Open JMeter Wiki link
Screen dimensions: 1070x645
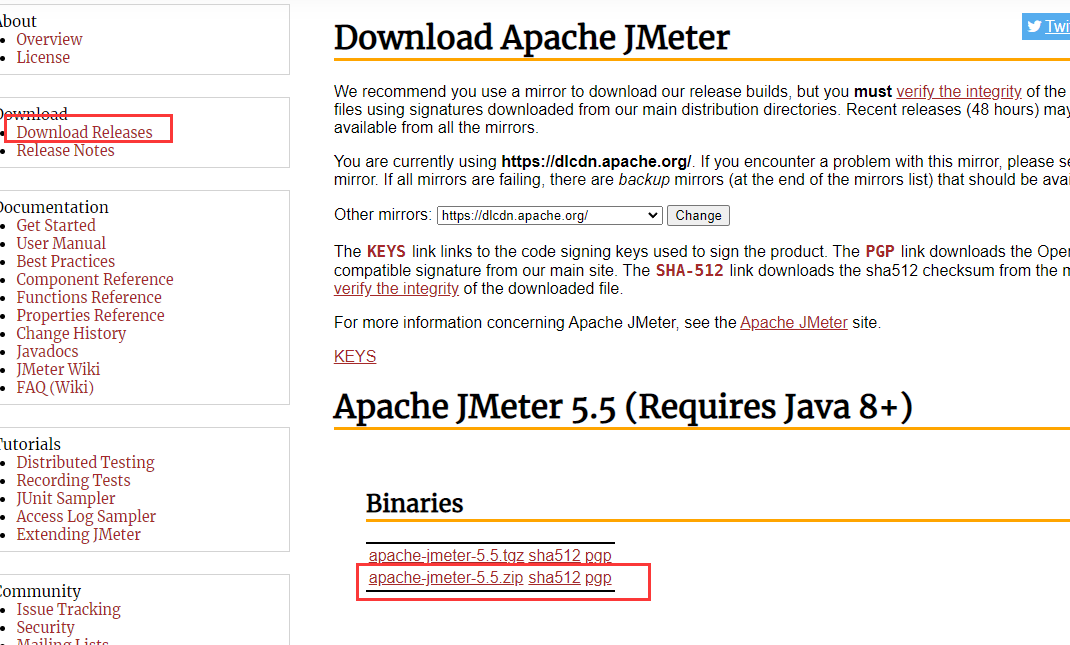[x=58, y=369]
